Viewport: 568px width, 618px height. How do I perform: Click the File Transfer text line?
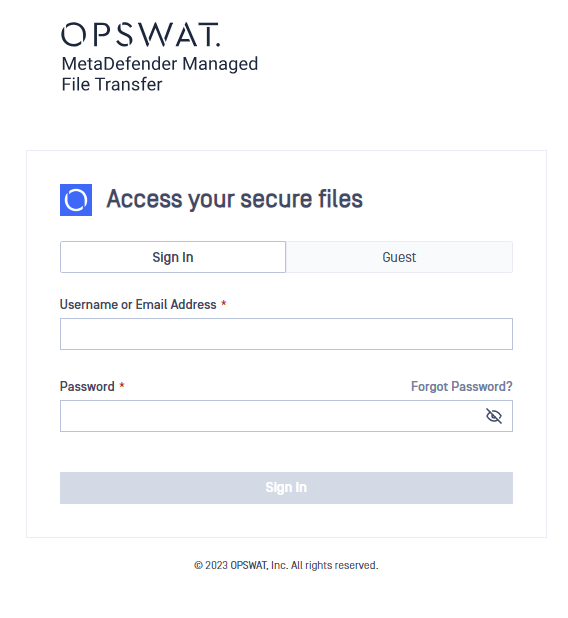tap(112, 84)
